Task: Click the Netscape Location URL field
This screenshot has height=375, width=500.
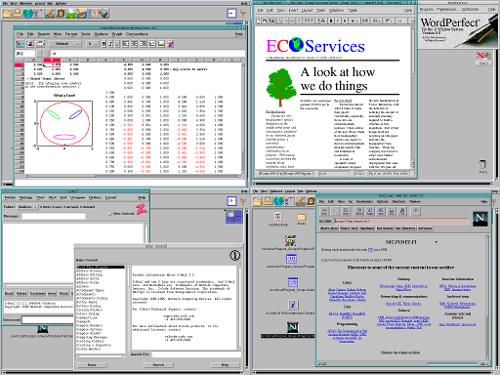Action: pos(401,221)
